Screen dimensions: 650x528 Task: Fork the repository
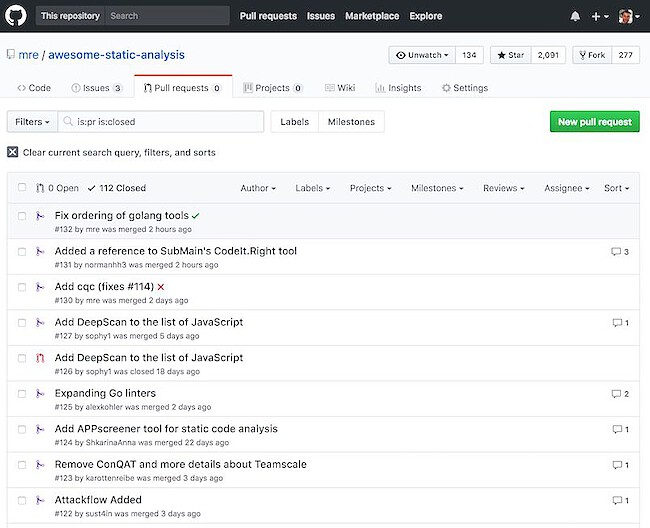592,55
